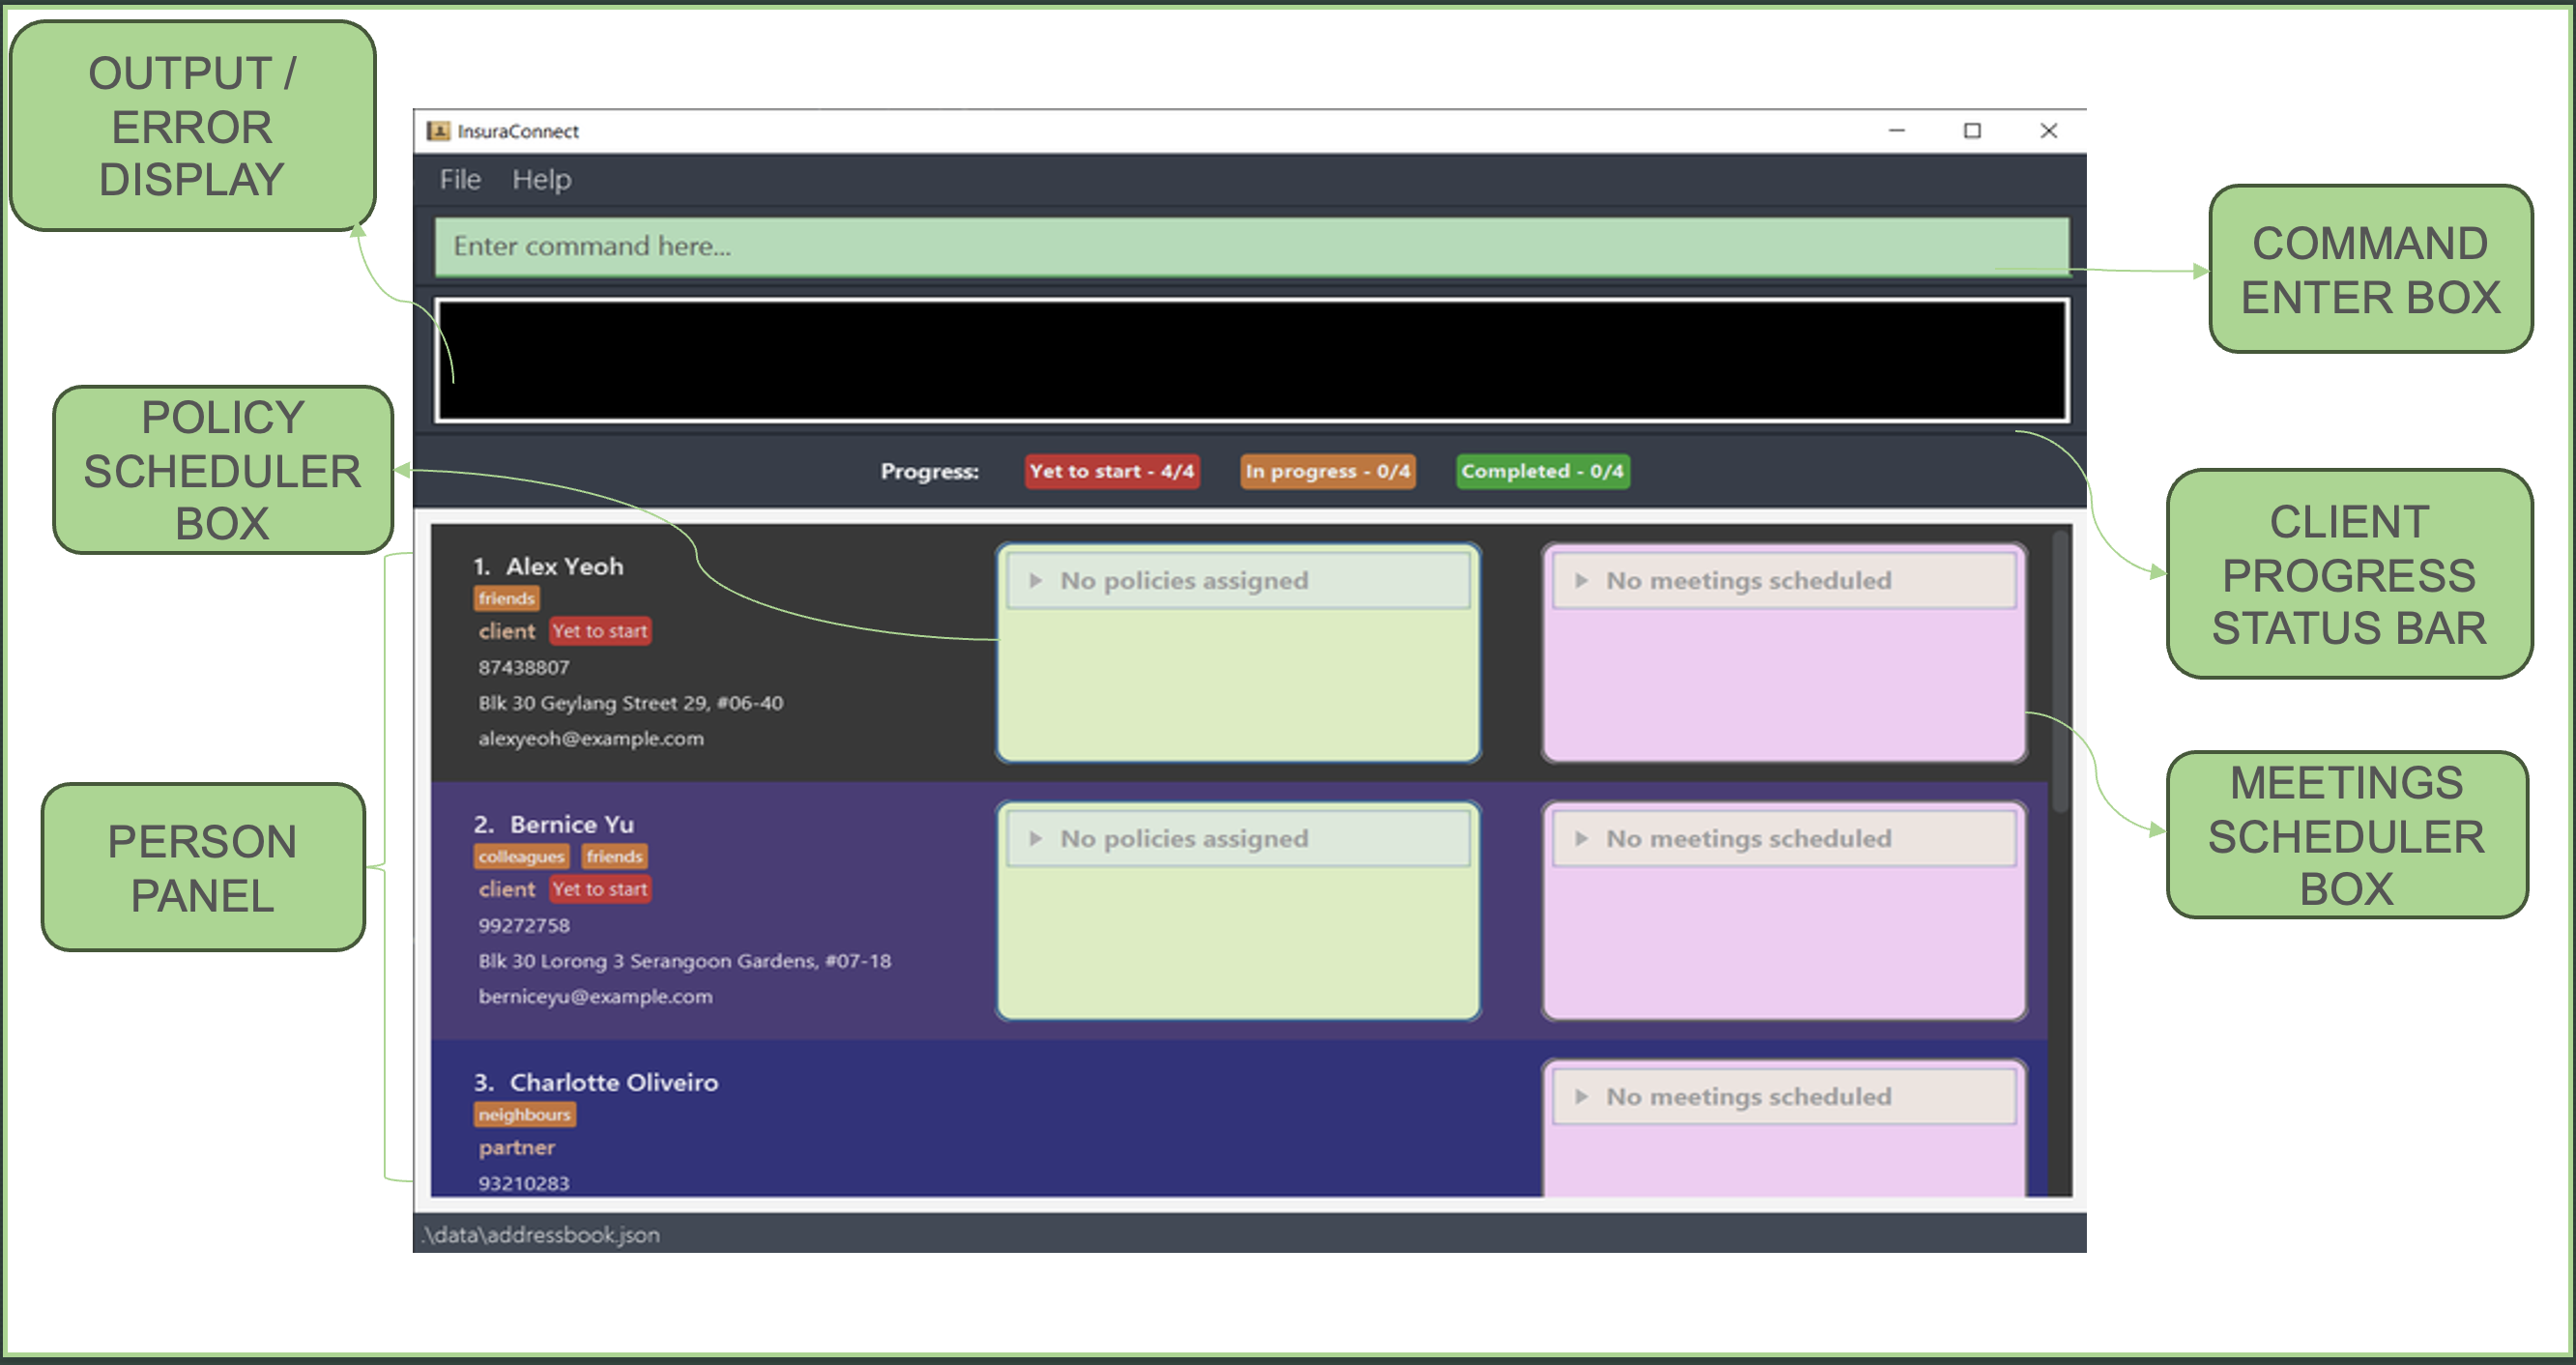Click address 'Blk 30 Lorong 3 Serangoon Gardens, #07-18'

pos(685,962)
